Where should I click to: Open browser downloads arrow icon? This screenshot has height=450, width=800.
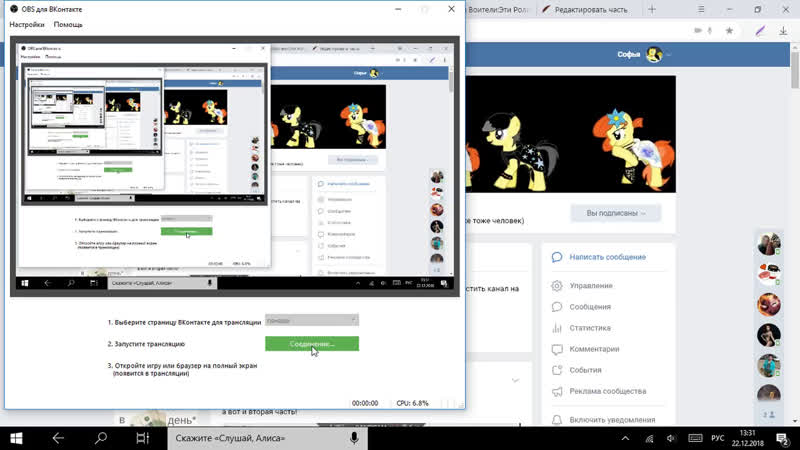click(x=783, y=31)
